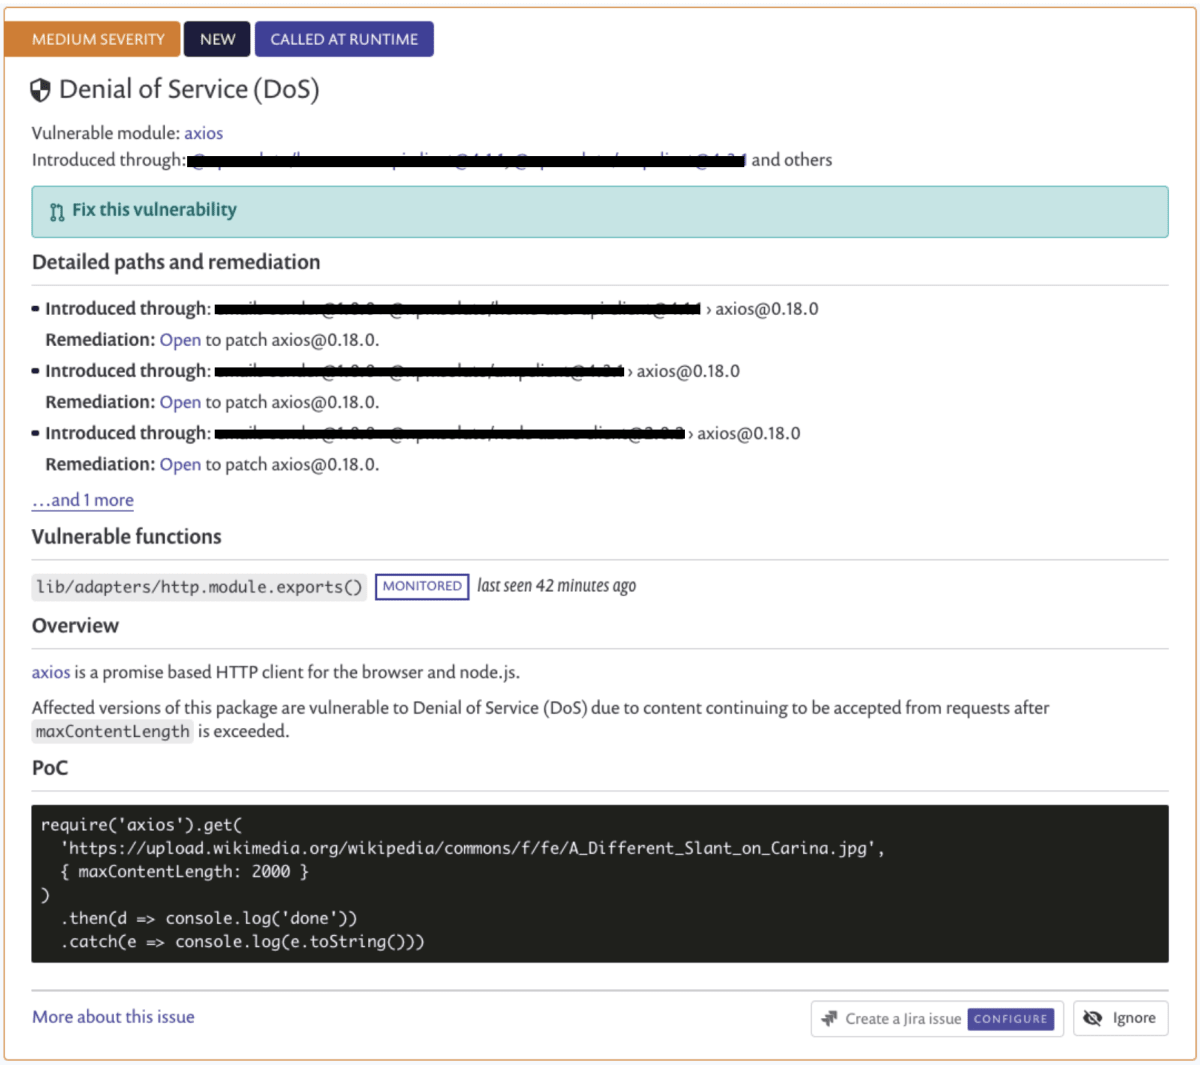Image resolution: width=1200 pixels, height=1065 pixels.
Task: Click the Jira icon in Create a Jira issue
Action: point(829,1019)
